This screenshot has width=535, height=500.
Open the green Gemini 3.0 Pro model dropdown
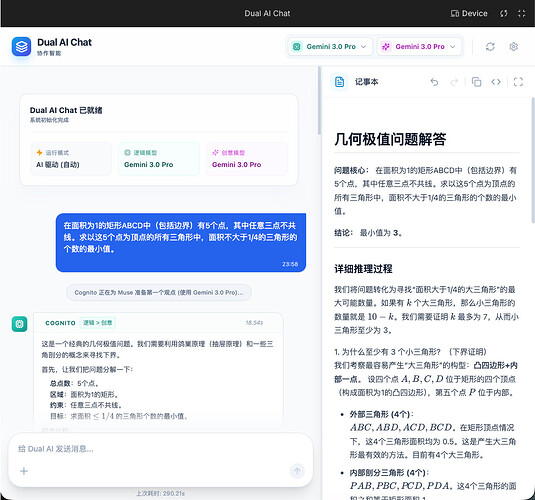click(331, 46)
